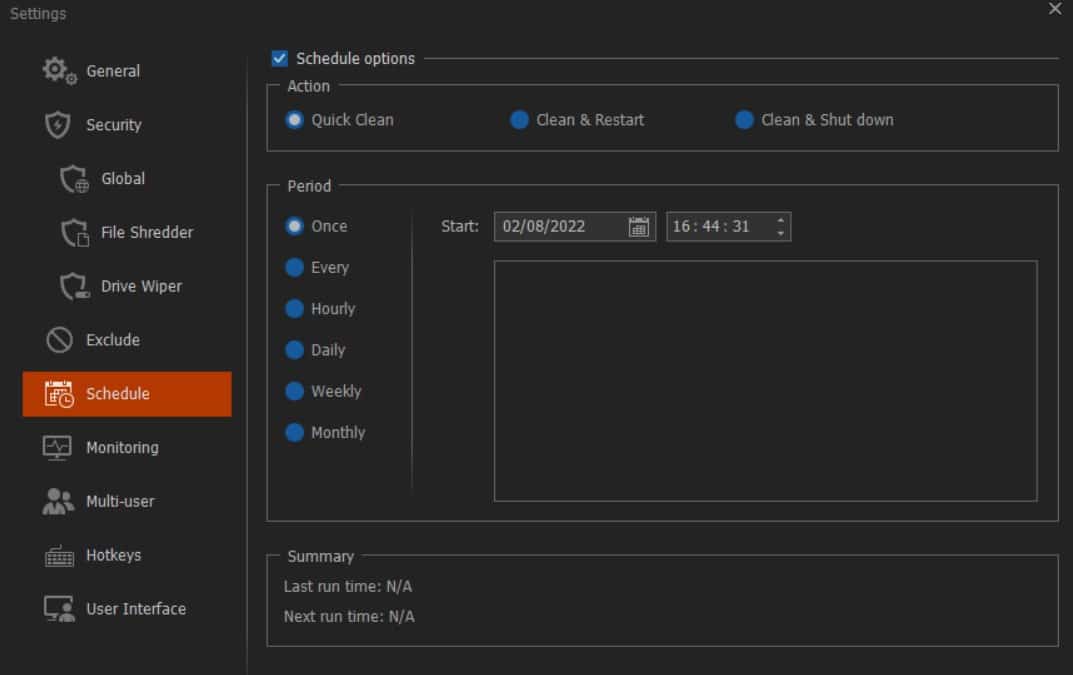The width and height of the screenshot is (1073, 675).
Task: Open General settings gear icon
Action: coord(59,71)
